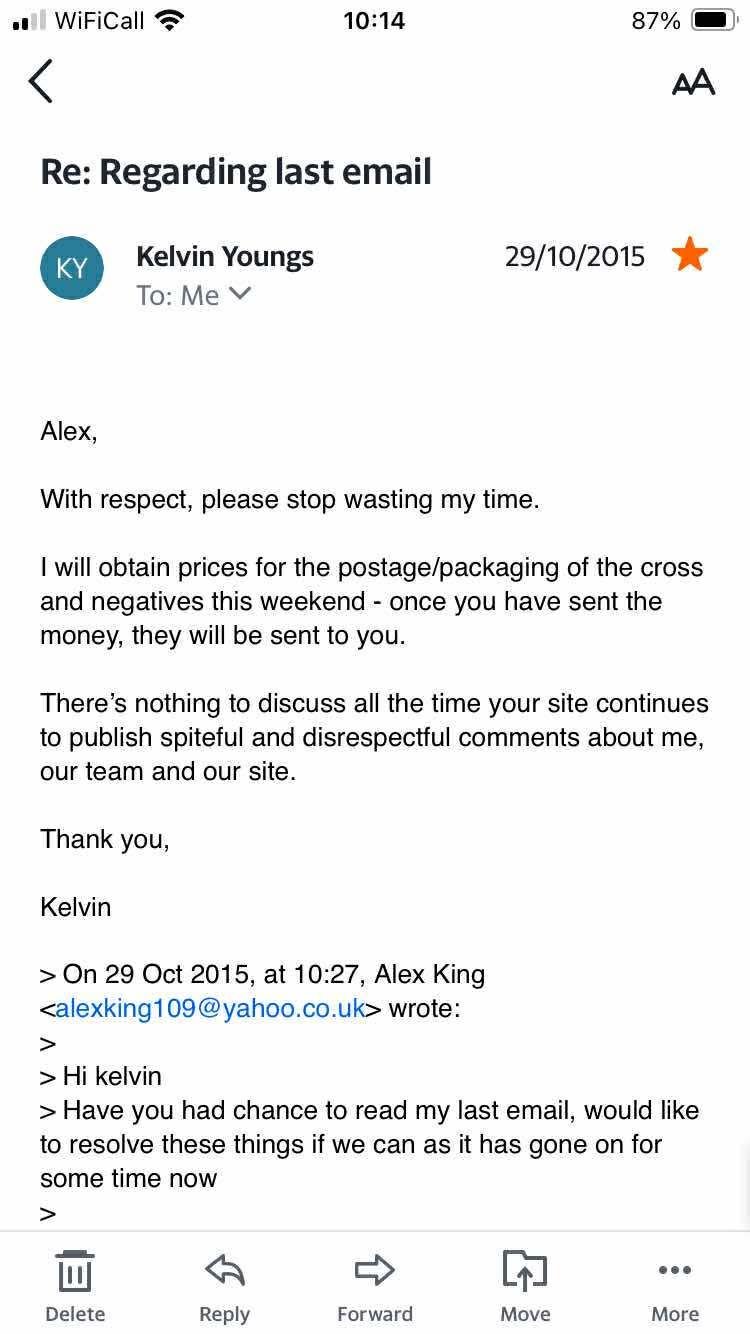The height and width of the screenshot is (1334, 750).
Task: Tap the 10:14 clock in status bar
Action: 374,21
